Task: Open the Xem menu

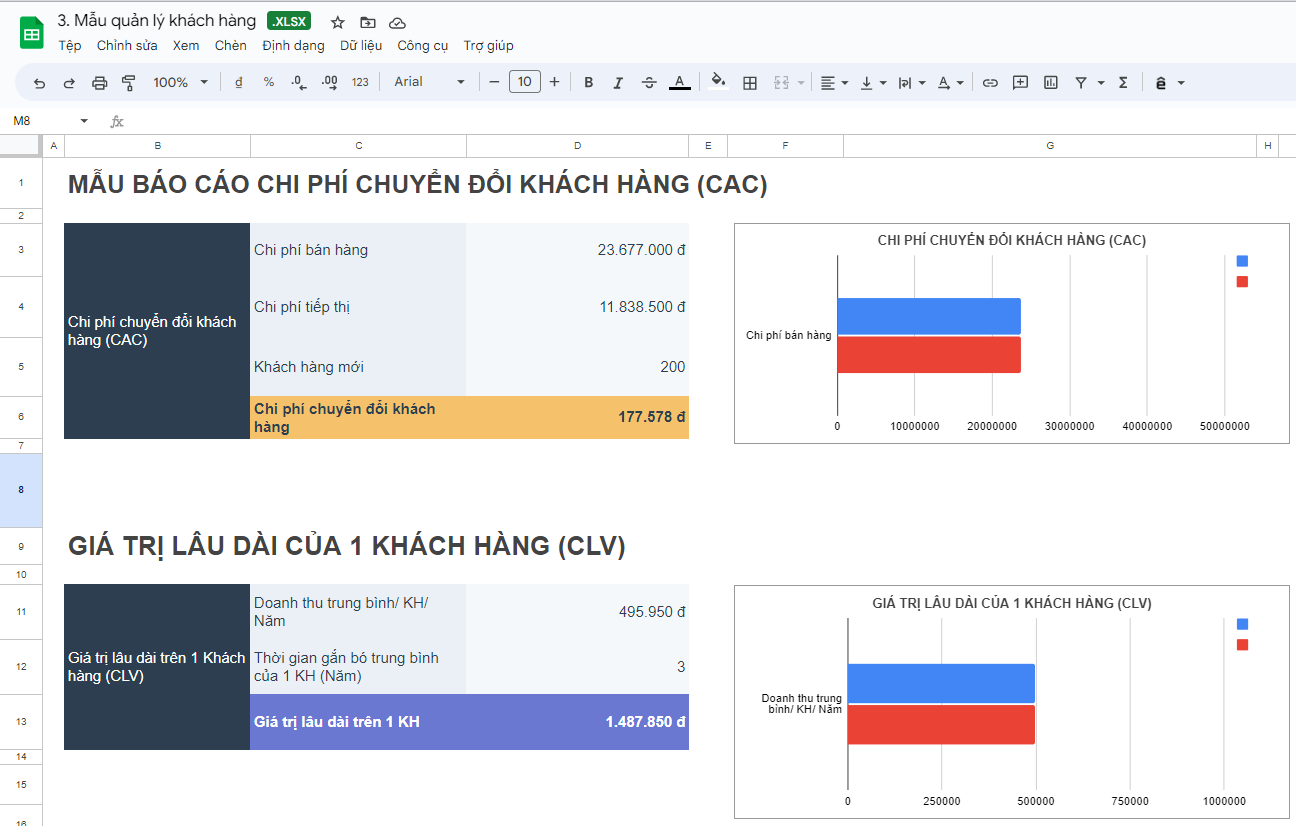Action: click(186, 45)
